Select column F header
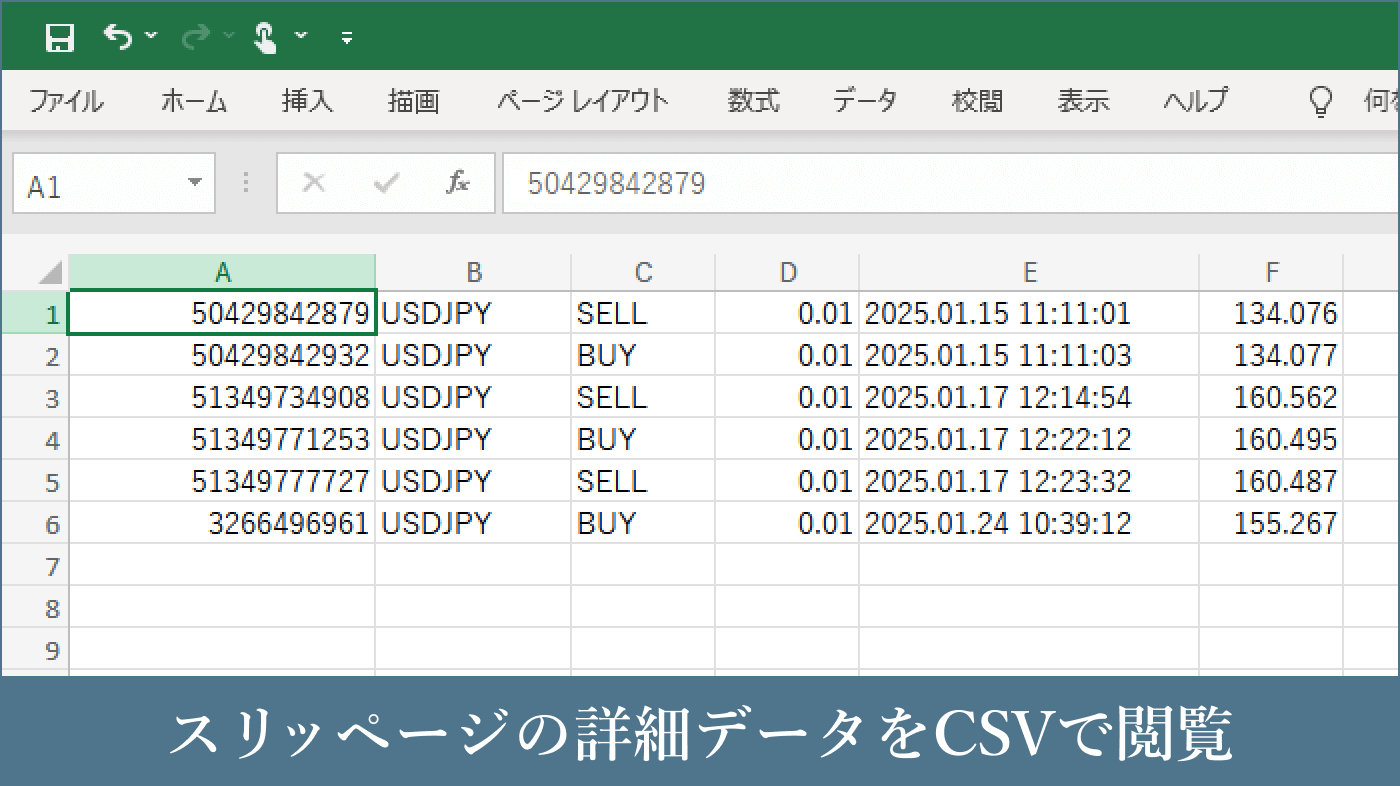The height and width of the screenshot is (786, 1400). (1271, 272)
